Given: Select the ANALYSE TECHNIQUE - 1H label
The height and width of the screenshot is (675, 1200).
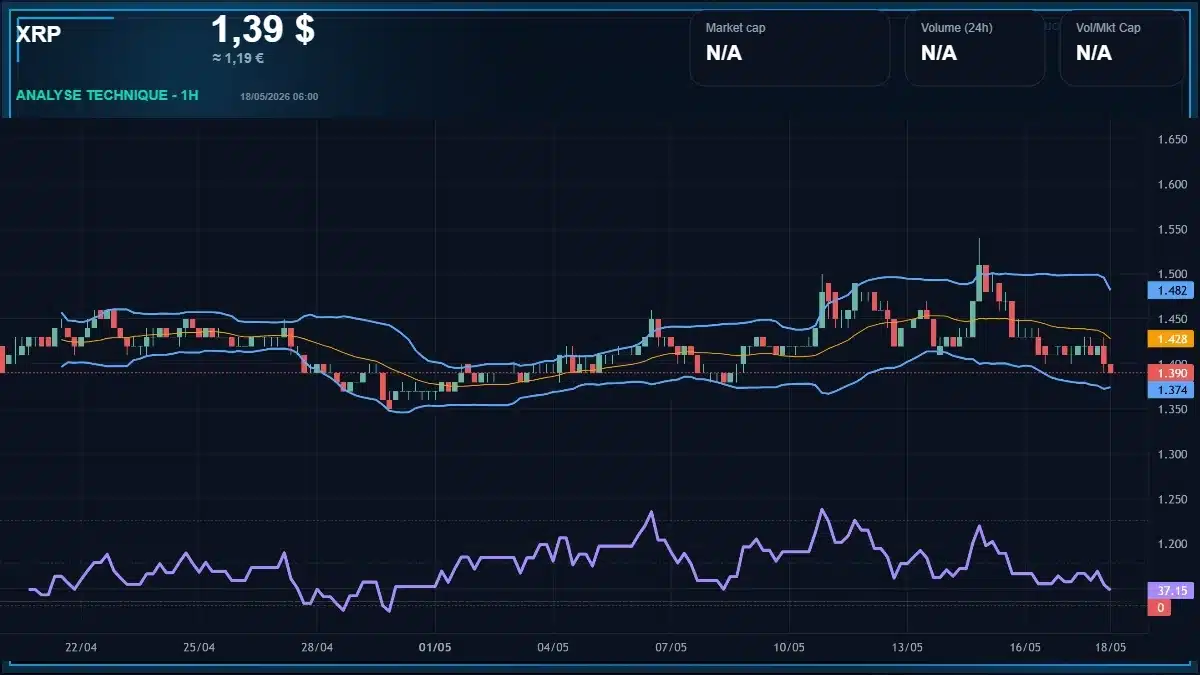Looking at the screenshot, I should [107, 95].
